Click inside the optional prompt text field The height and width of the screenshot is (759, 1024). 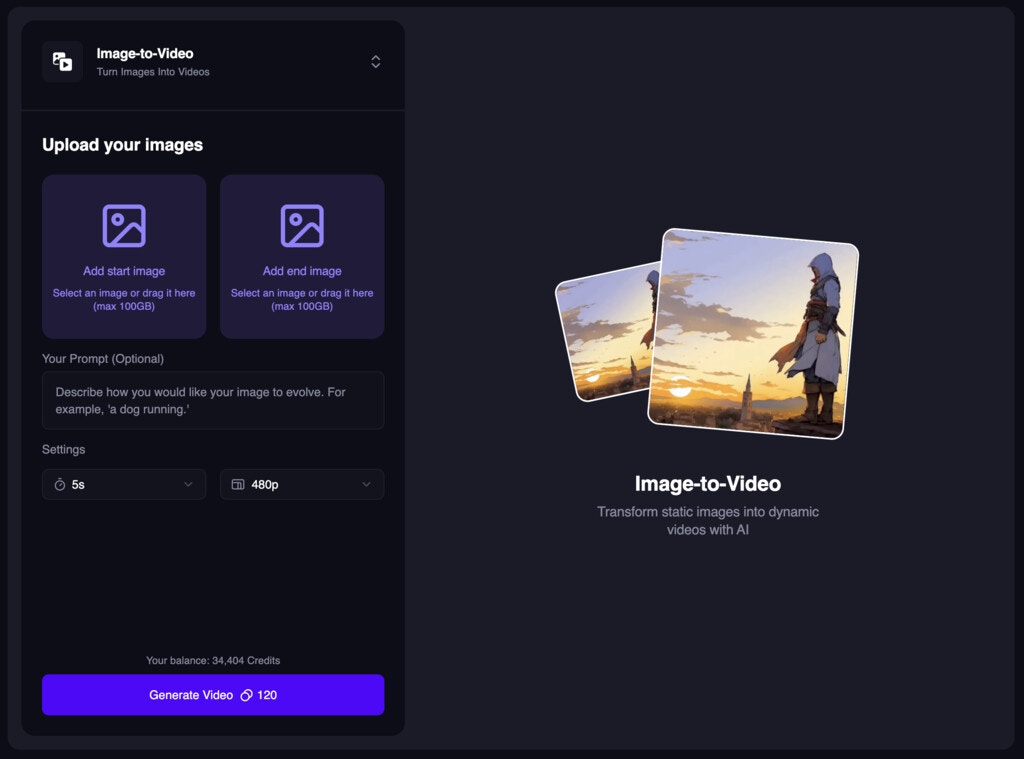[212, 400]
